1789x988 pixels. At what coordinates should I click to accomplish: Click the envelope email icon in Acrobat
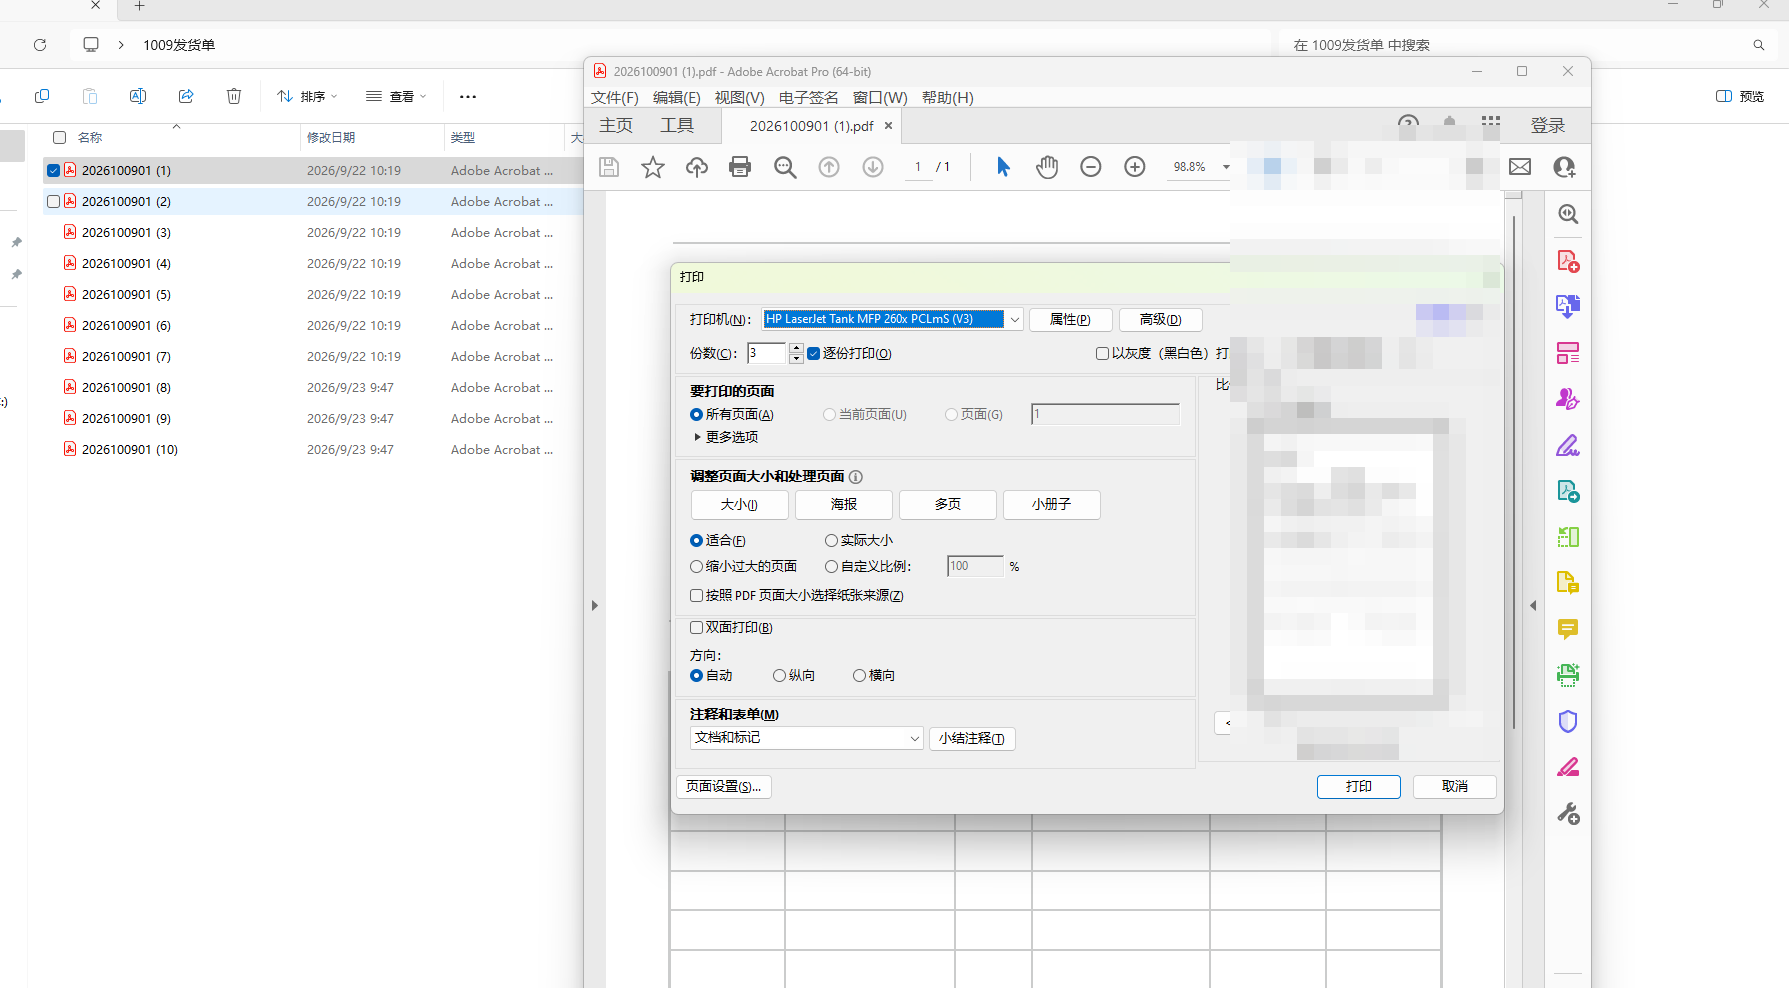pos(1520,167)
